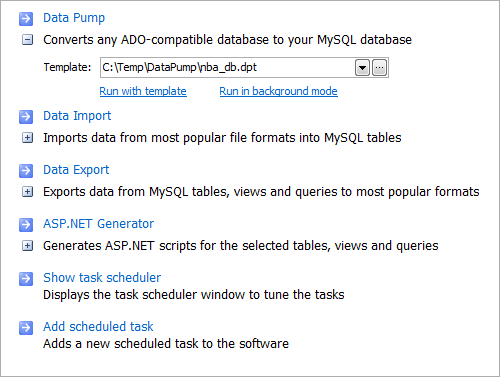The image size is (500, 377).
Task: Launch the Data Export title link
Action: 76,170
